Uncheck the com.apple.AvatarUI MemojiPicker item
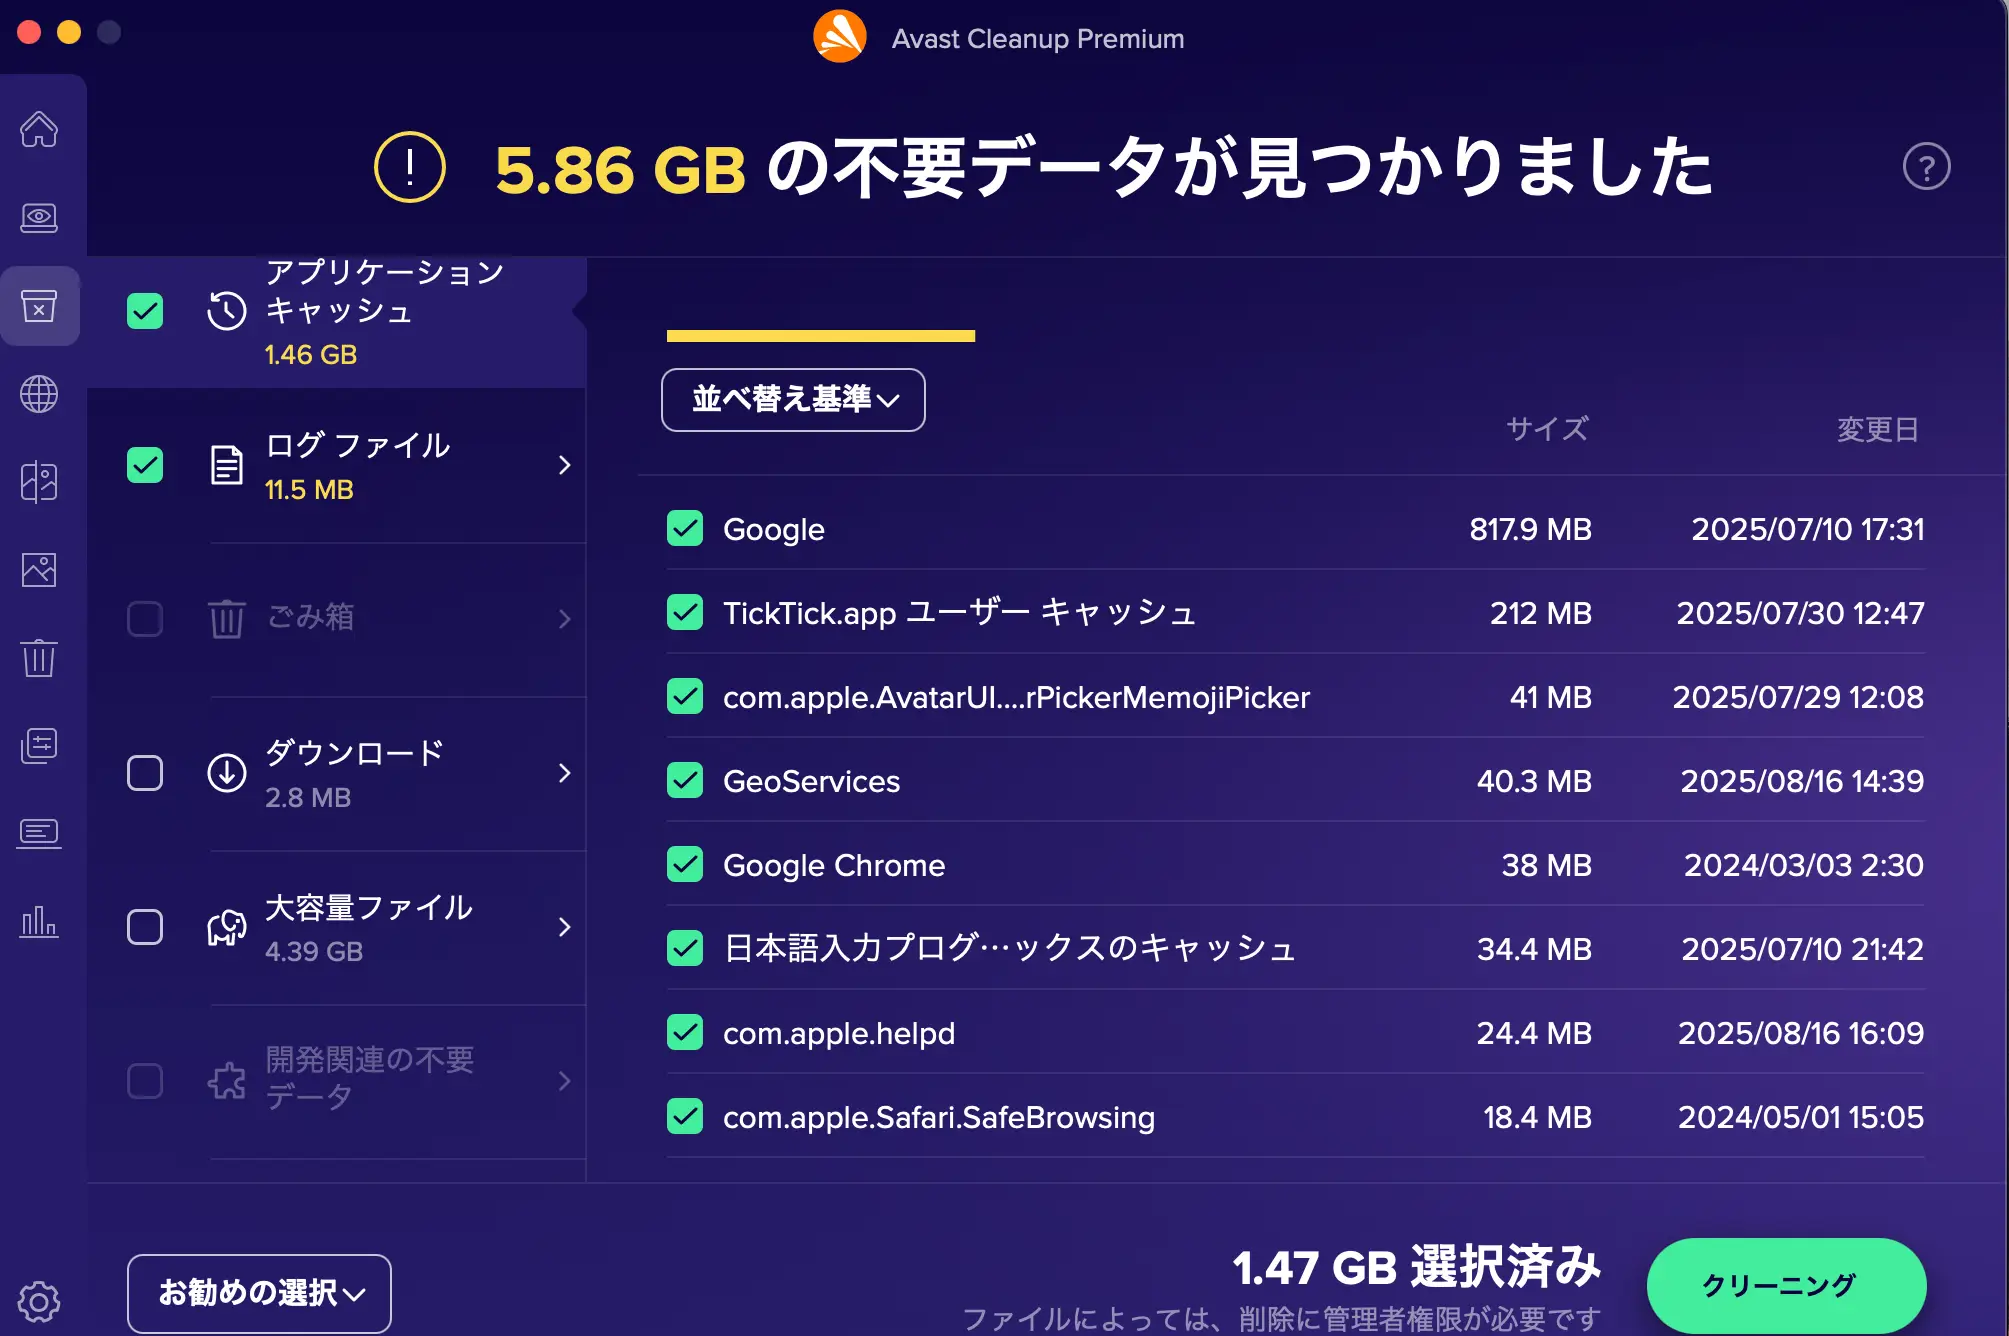This screenshot has height=1336, width=2009. click(x=685, y=696)
